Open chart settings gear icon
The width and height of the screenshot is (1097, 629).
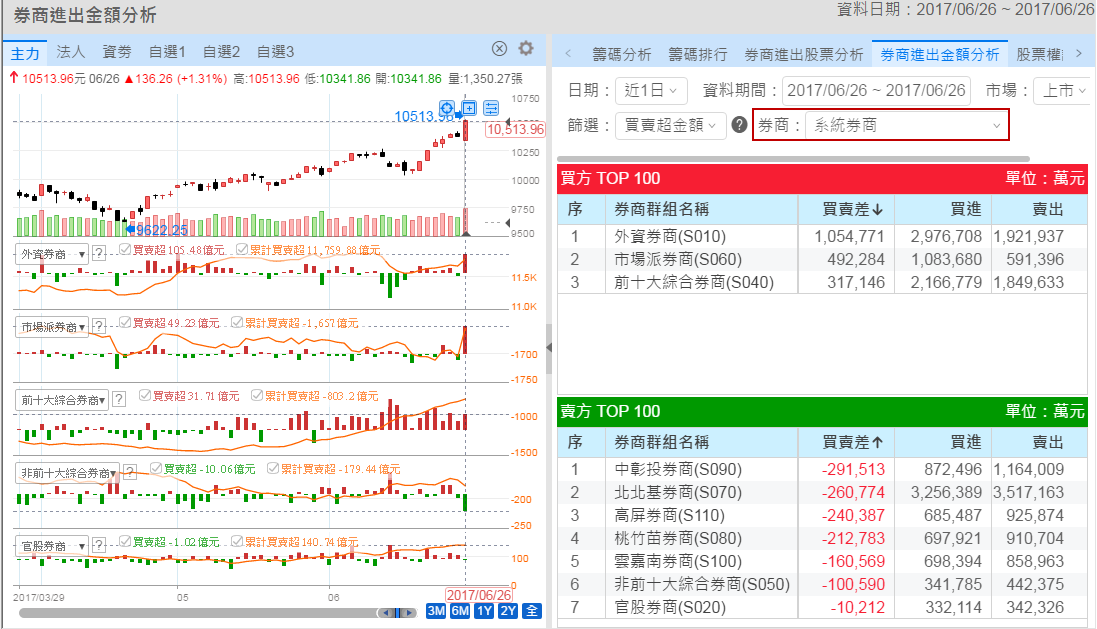point(526,49)
